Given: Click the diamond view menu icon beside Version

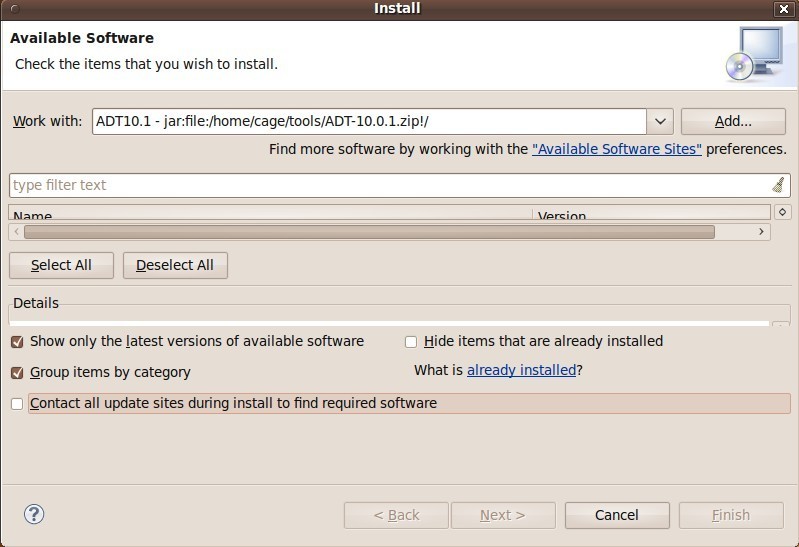Looking at the screenshot, I should click(783, 212).
